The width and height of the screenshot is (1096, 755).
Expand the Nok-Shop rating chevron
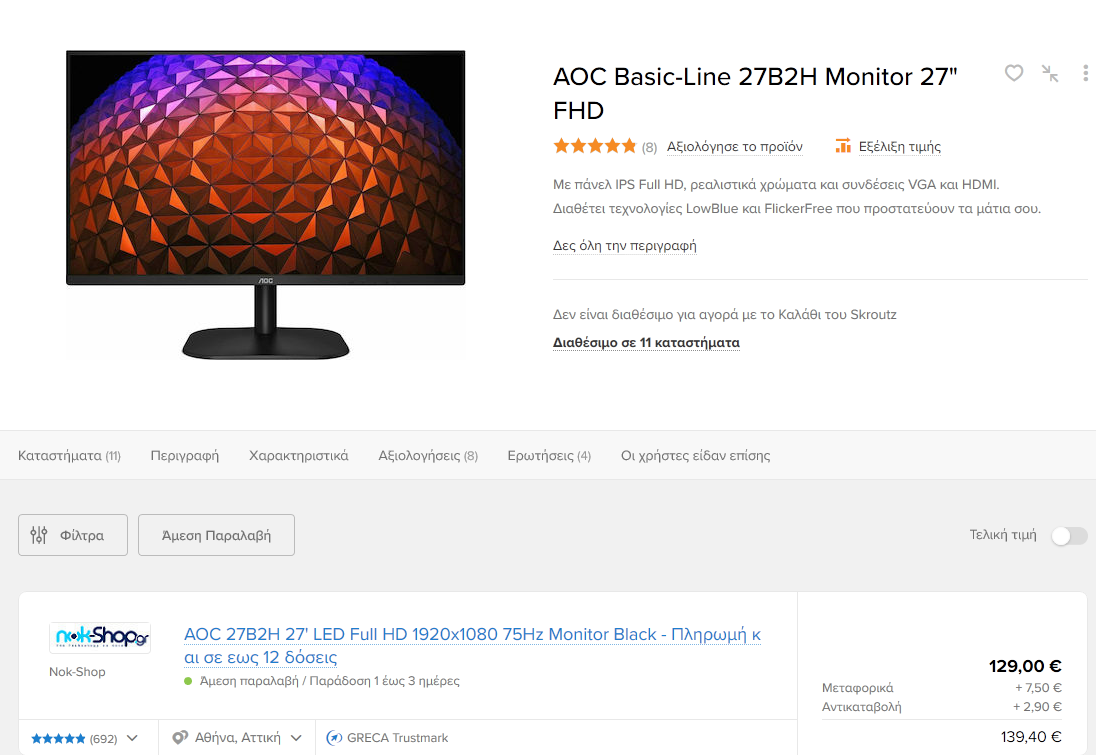coord(132,738)
